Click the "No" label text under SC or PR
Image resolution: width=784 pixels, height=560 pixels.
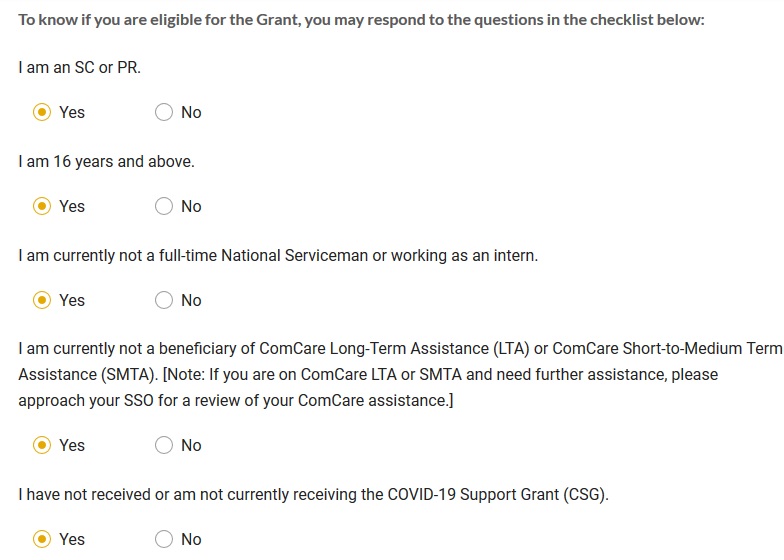pos(191,112)
